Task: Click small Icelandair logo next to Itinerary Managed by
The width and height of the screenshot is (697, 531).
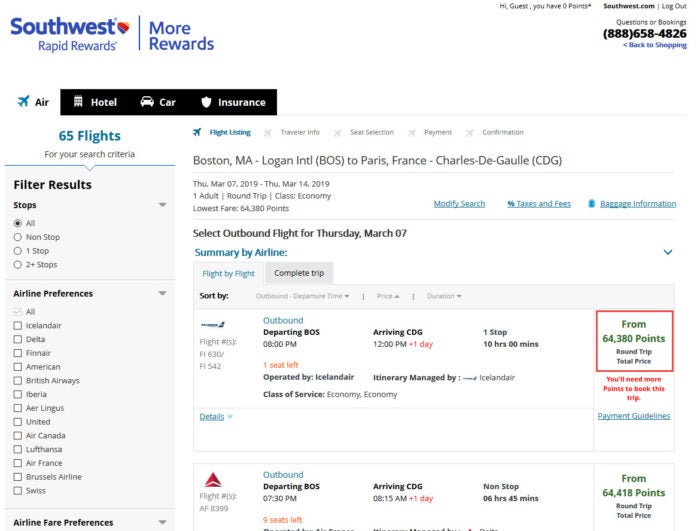Action: (470, 378)
